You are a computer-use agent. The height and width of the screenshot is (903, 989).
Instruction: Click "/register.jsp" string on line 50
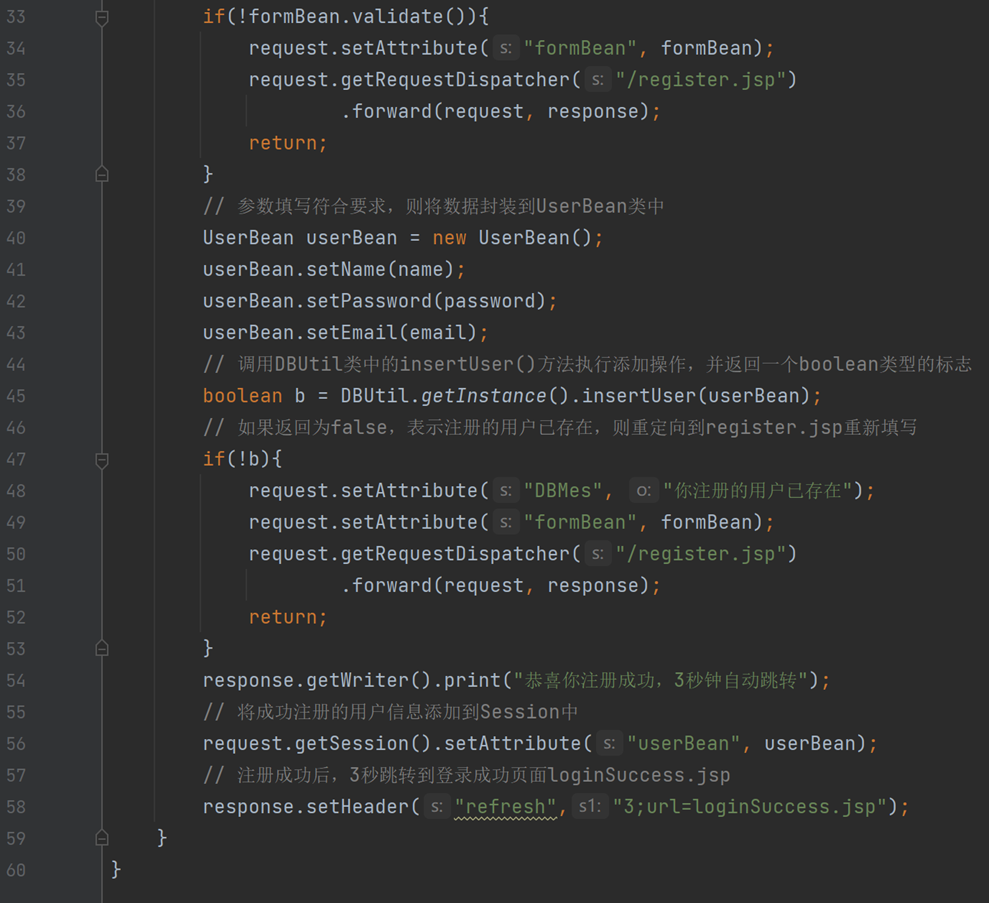[x=701, y=554]
